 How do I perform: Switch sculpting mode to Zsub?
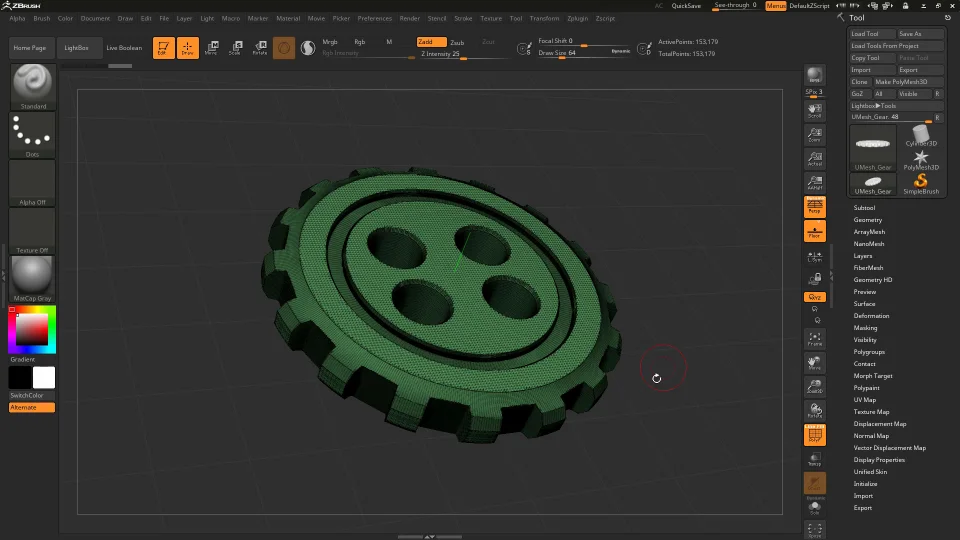457,42
